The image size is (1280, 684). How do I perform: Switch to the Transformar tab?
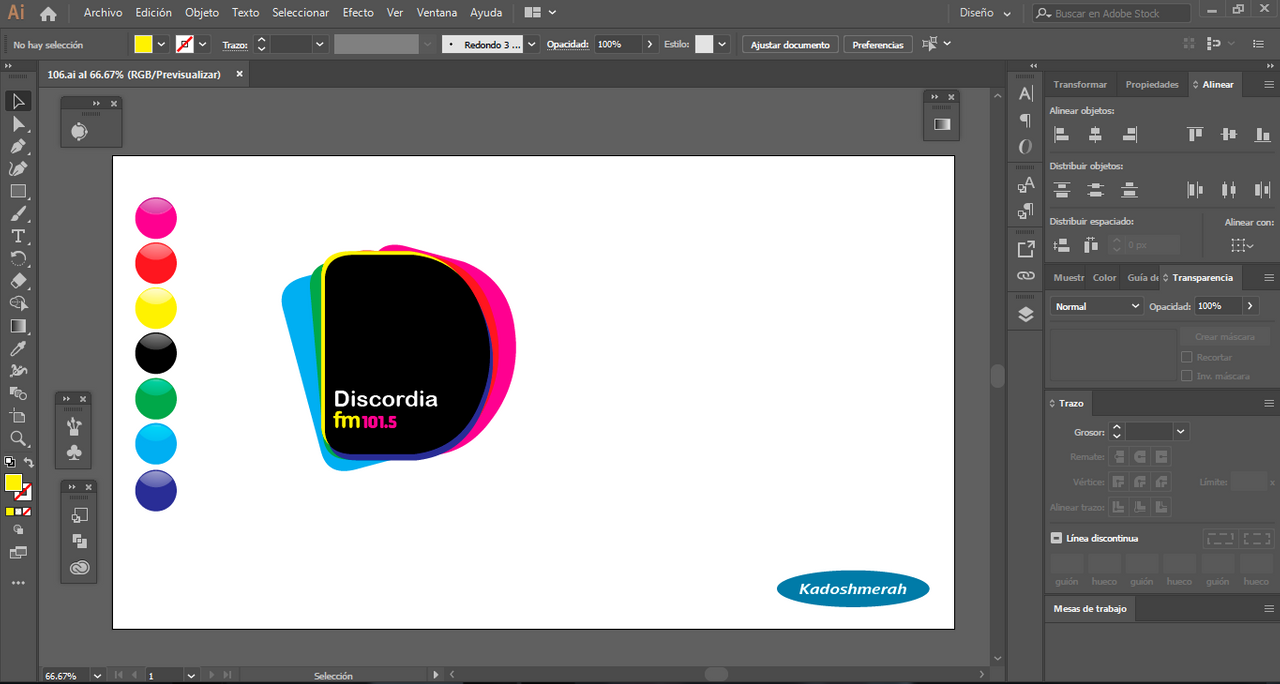click(1080, 84)
